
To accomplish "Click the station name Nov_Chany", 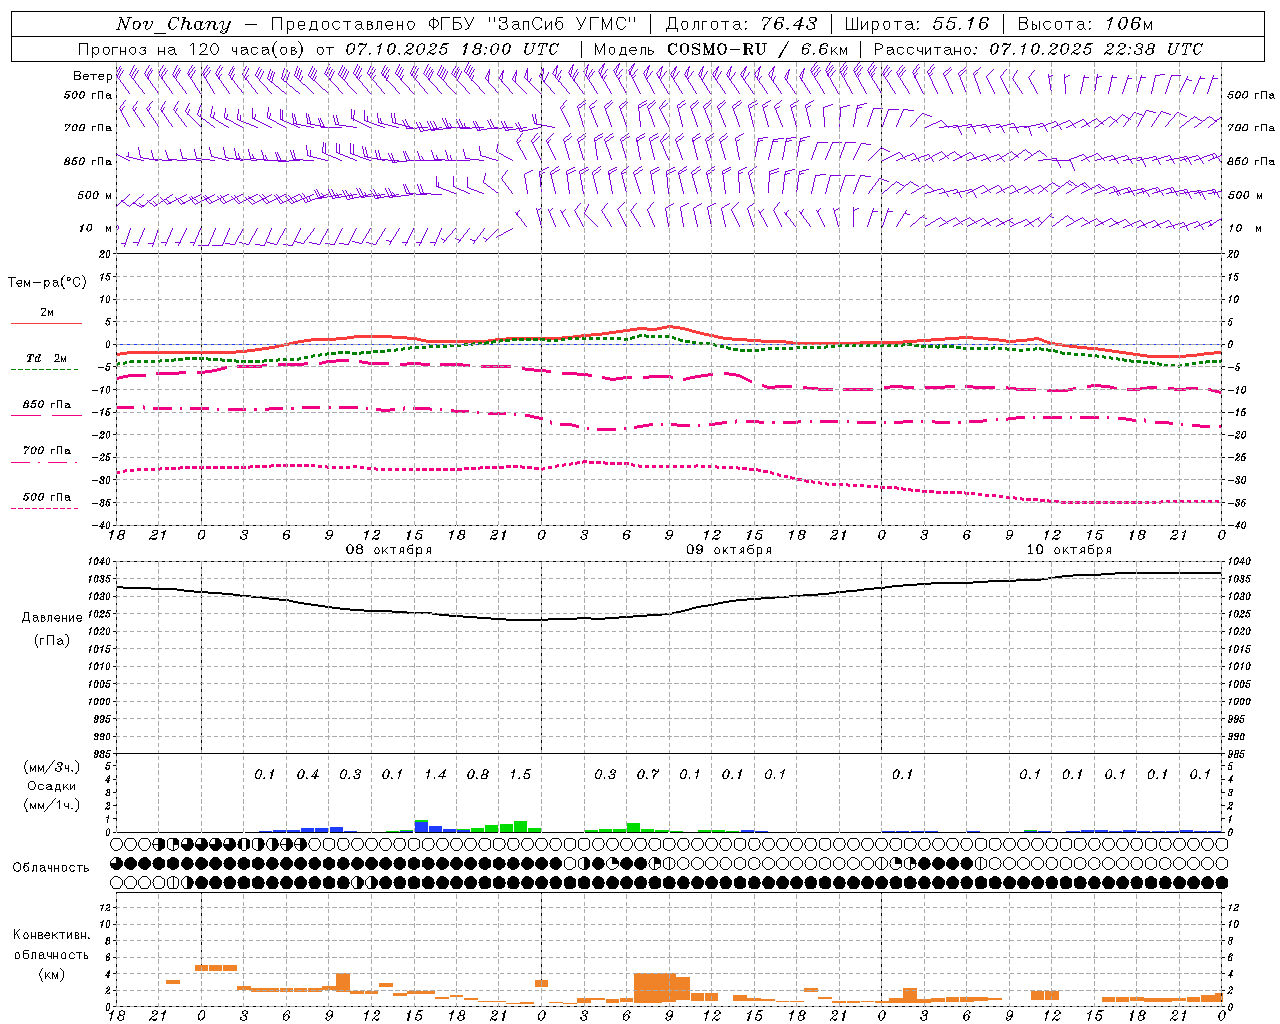I will pos(173,24).
